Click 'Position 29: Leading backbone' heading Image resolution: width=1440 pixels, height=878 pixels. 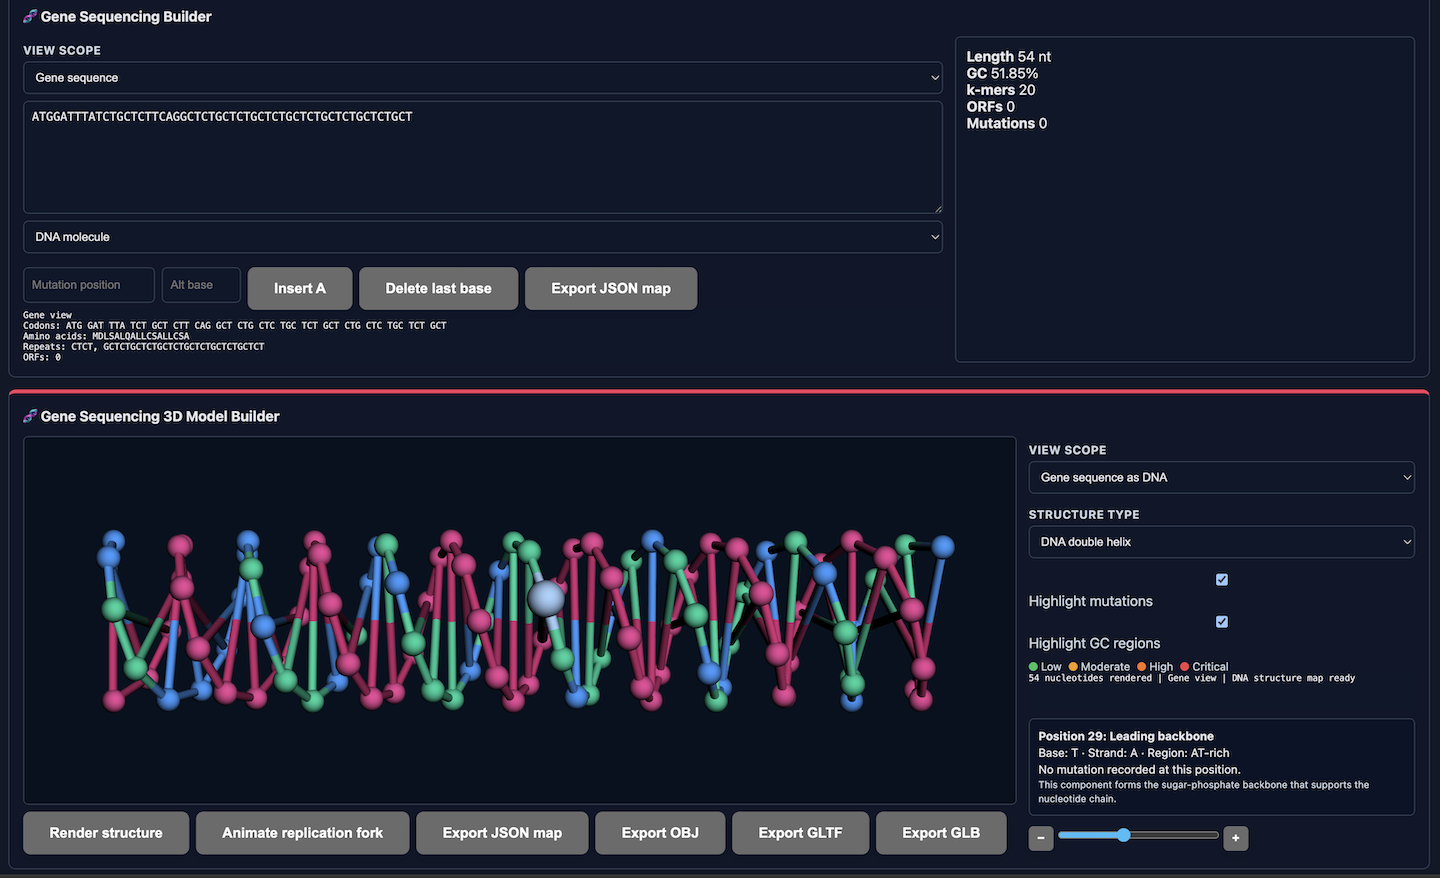(x=1126, y=736)
